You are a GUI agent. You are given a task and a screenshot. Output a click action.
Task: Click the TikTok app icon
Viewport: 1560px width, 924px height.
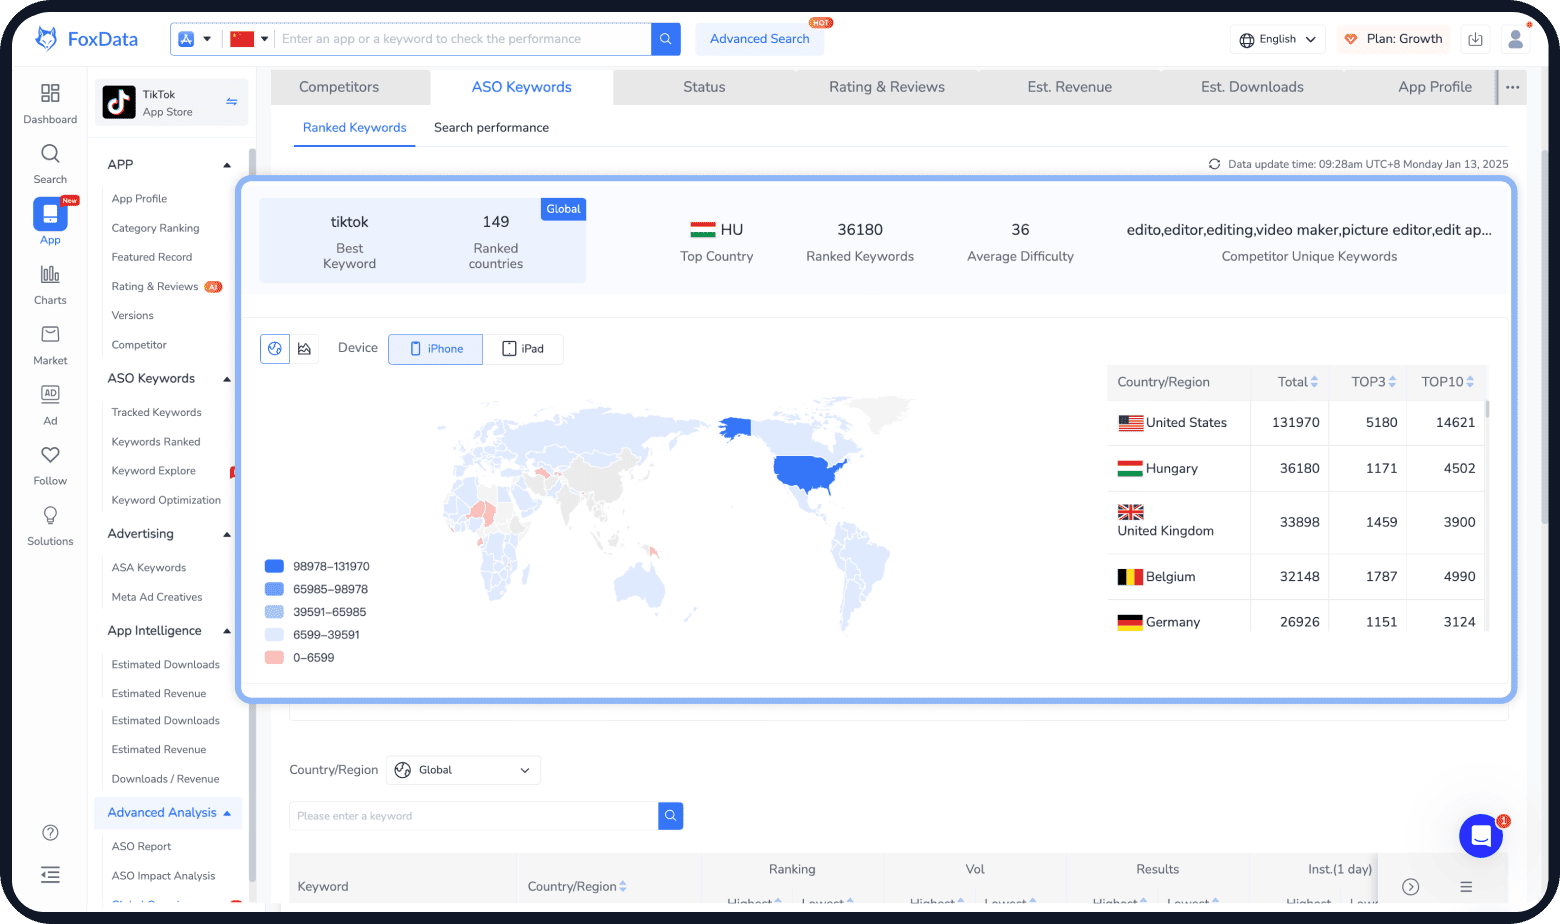(x=119, y=102)
